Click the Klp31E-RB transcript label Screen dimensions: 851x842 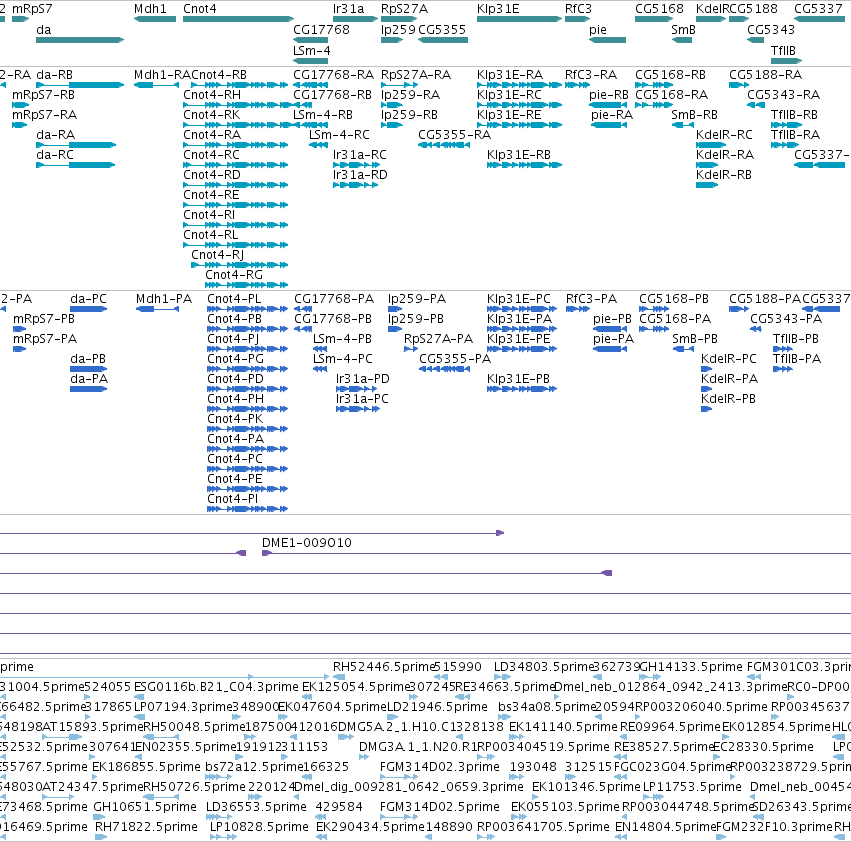point(519,155)
